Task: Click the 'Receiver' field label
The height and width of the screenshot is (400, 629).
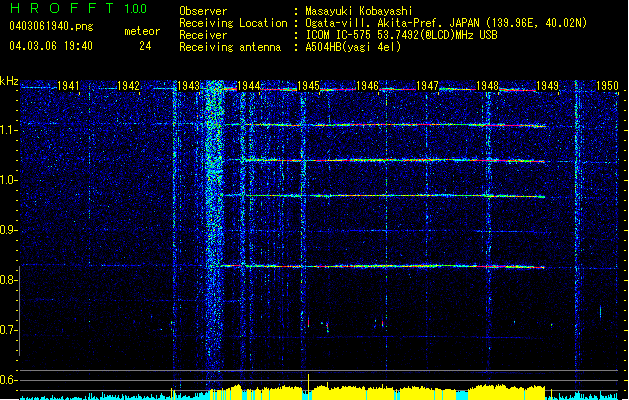Action: [x=203, y=35]
